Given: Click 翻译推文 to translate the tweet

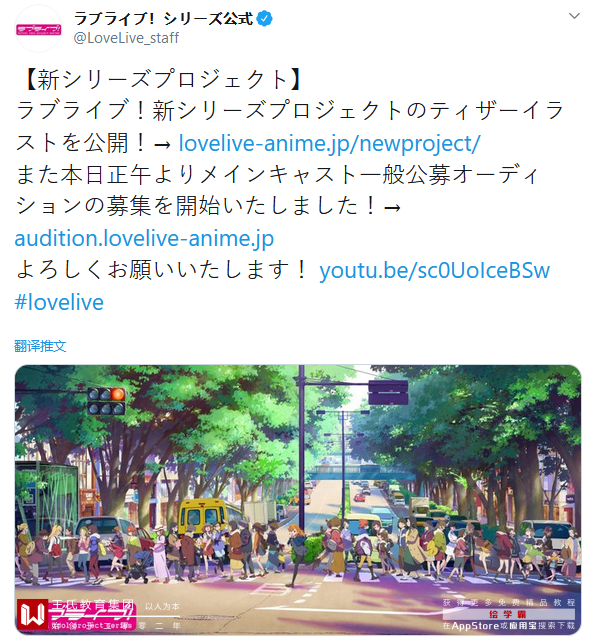Looking at the screenshot, I should pos(40,346).
